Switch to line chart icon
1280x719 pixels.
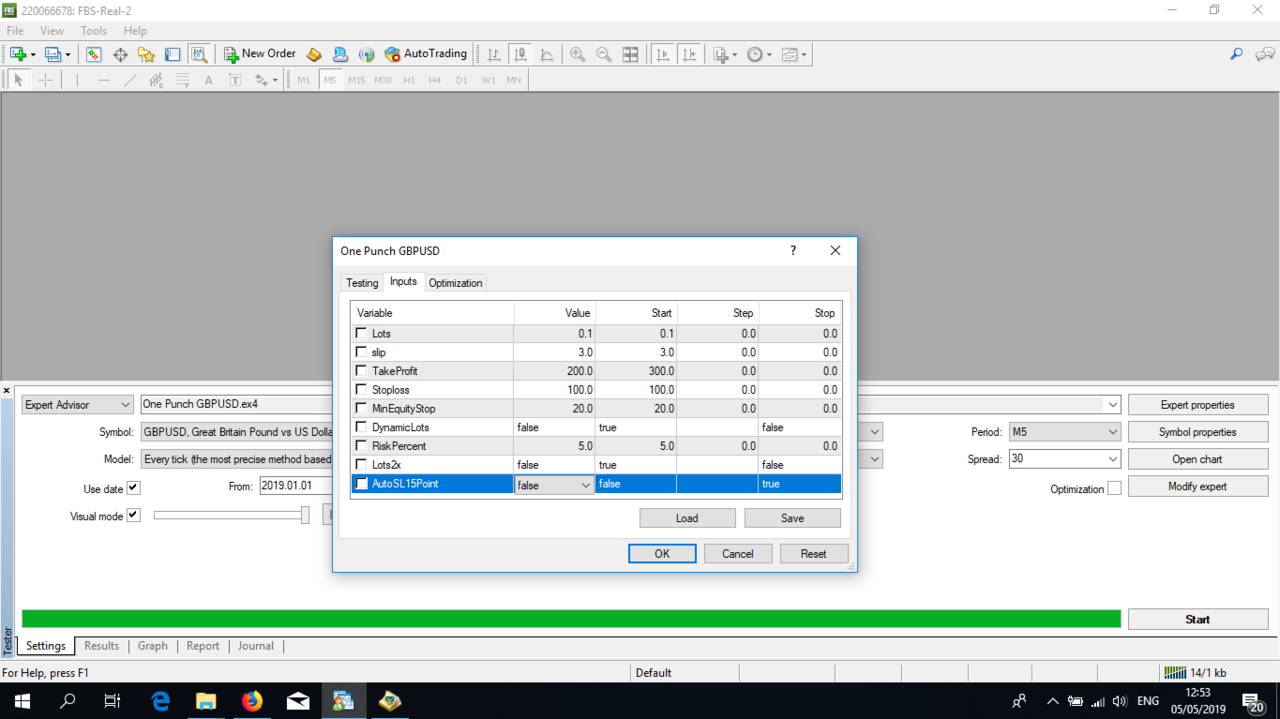coord(547,54)
